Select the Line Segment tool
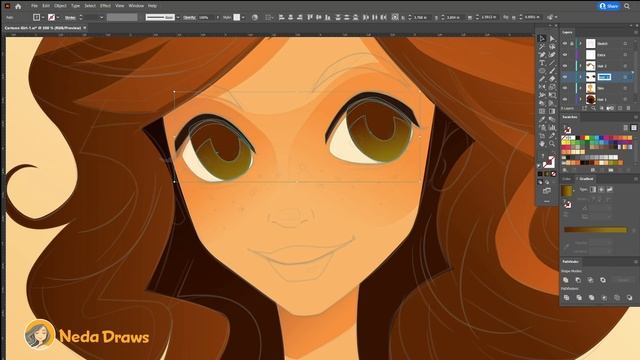This screenshot has height=360, width=640. point(552,63)
